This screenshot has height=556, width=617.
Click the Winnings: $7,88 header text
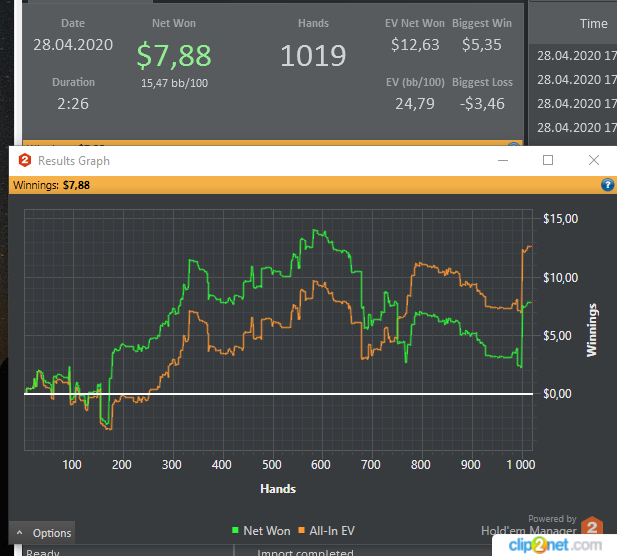tap(52, 185)
